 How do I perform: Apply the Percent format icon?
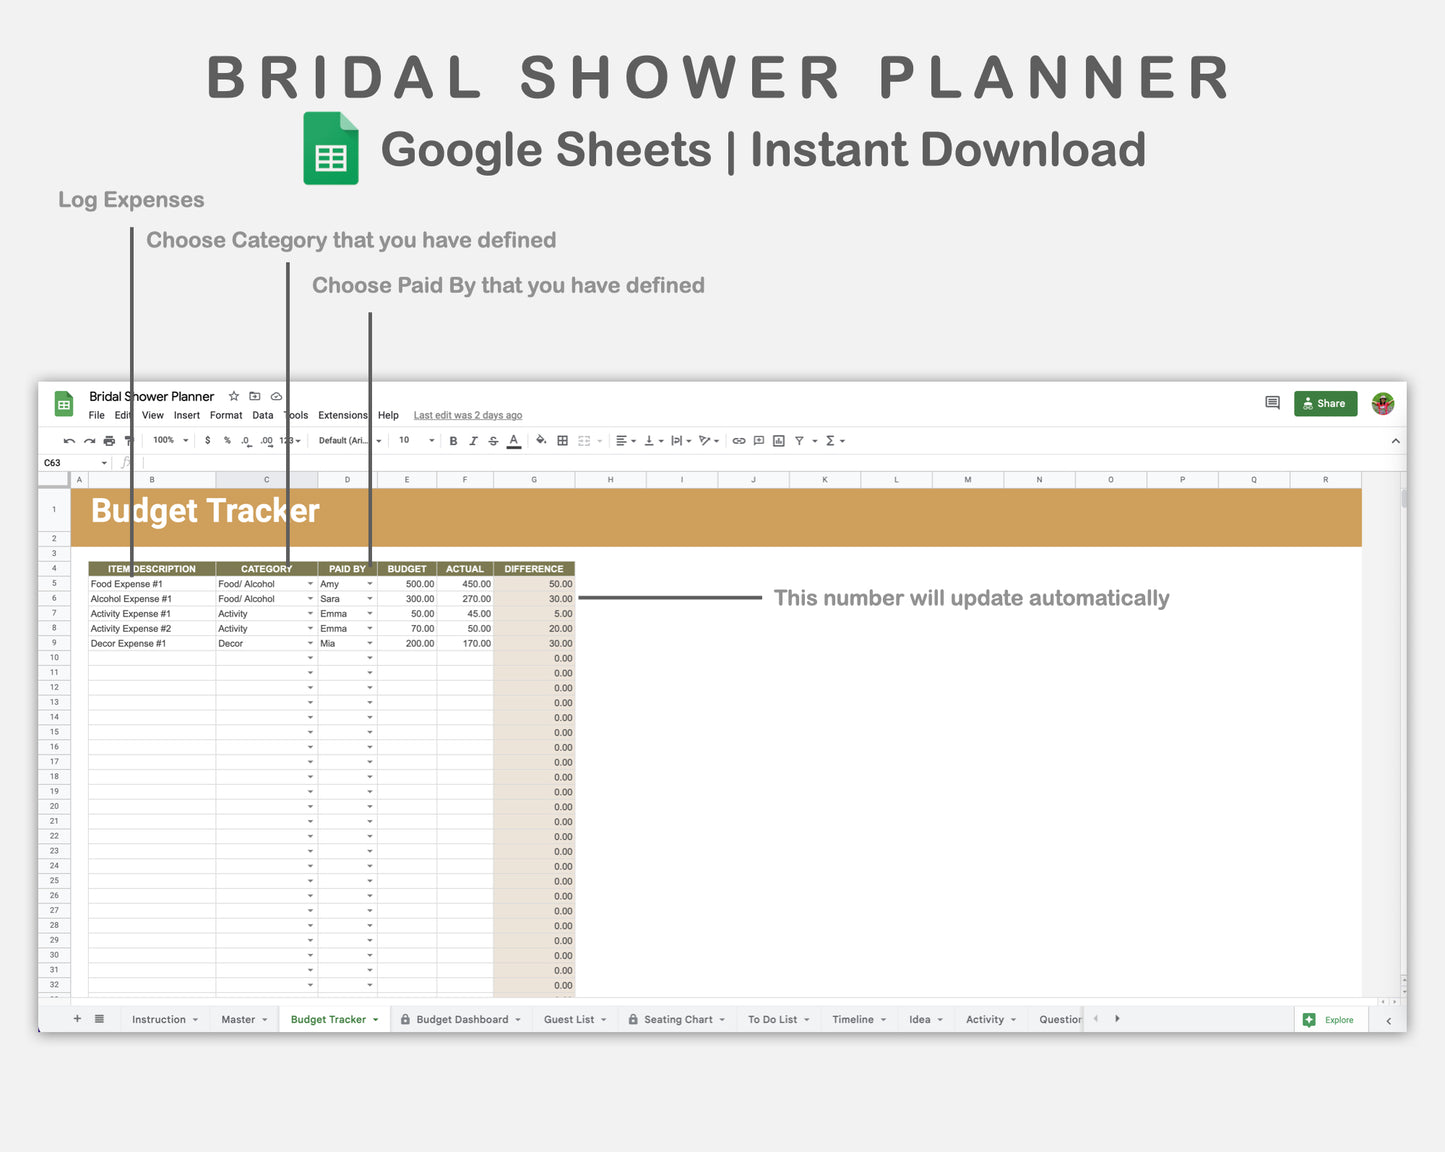click(225, 440)
